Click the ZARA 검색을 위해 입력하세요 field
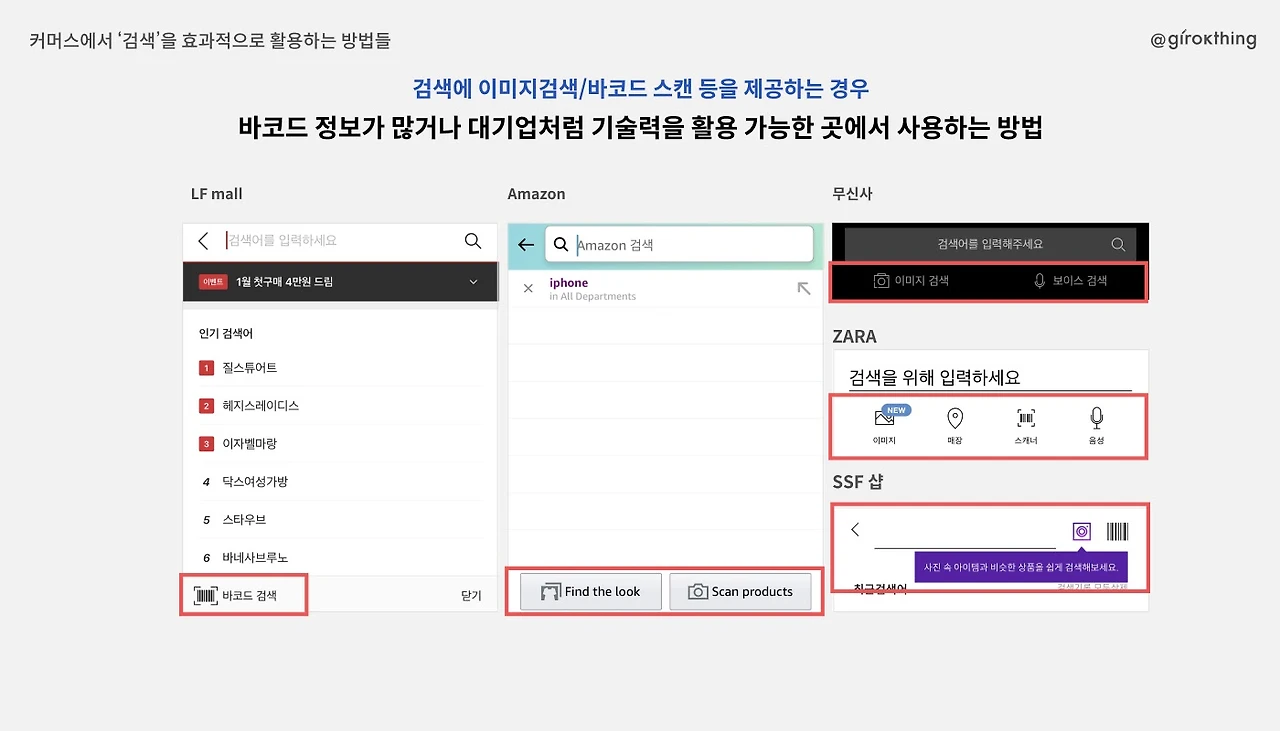Viewport: 1280px width, 731px height. click(990, 378)
